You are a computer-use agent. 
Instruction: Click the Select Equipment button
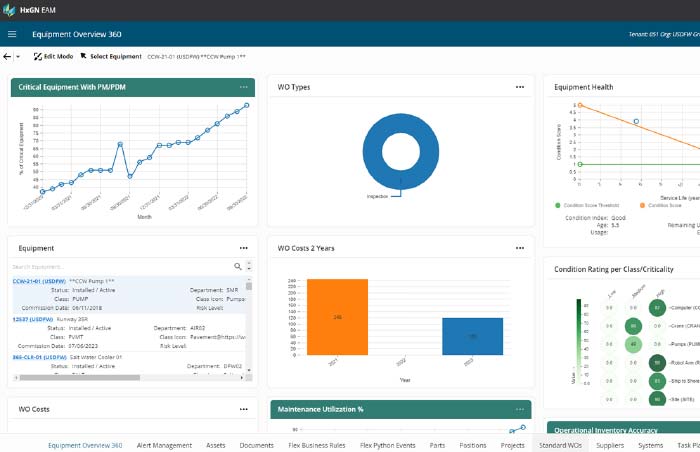[x=111, y=57]
